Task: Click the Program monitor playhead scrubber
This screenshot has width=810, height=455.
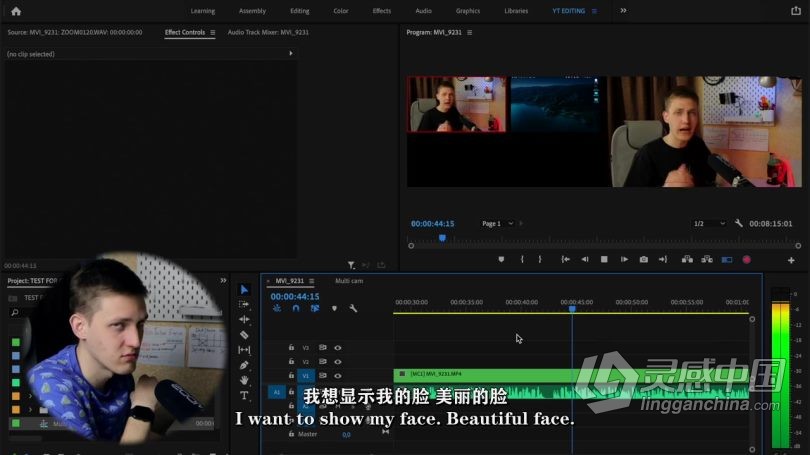Action: 442,238
